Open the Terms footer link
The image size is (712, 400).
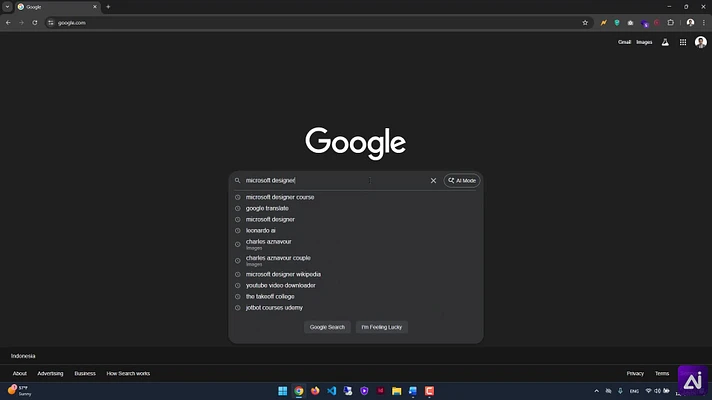(662, 374)
